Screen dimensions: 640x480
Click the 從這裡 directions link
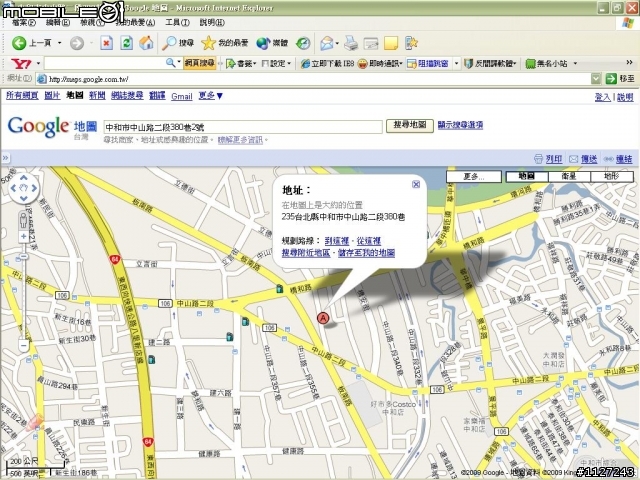coord(369,241)
